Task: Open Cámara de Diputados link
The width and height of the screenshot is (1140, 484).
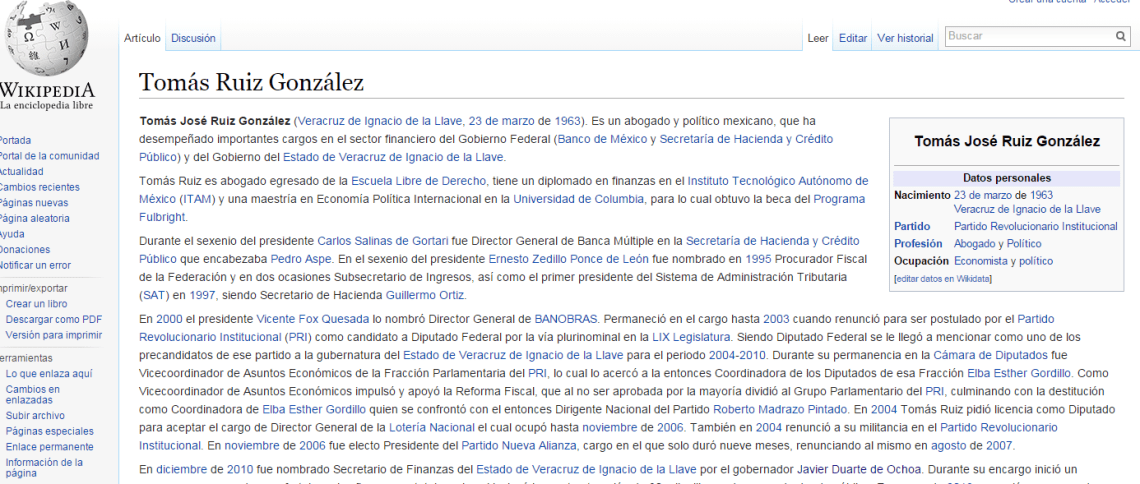Action: (990, 355)
